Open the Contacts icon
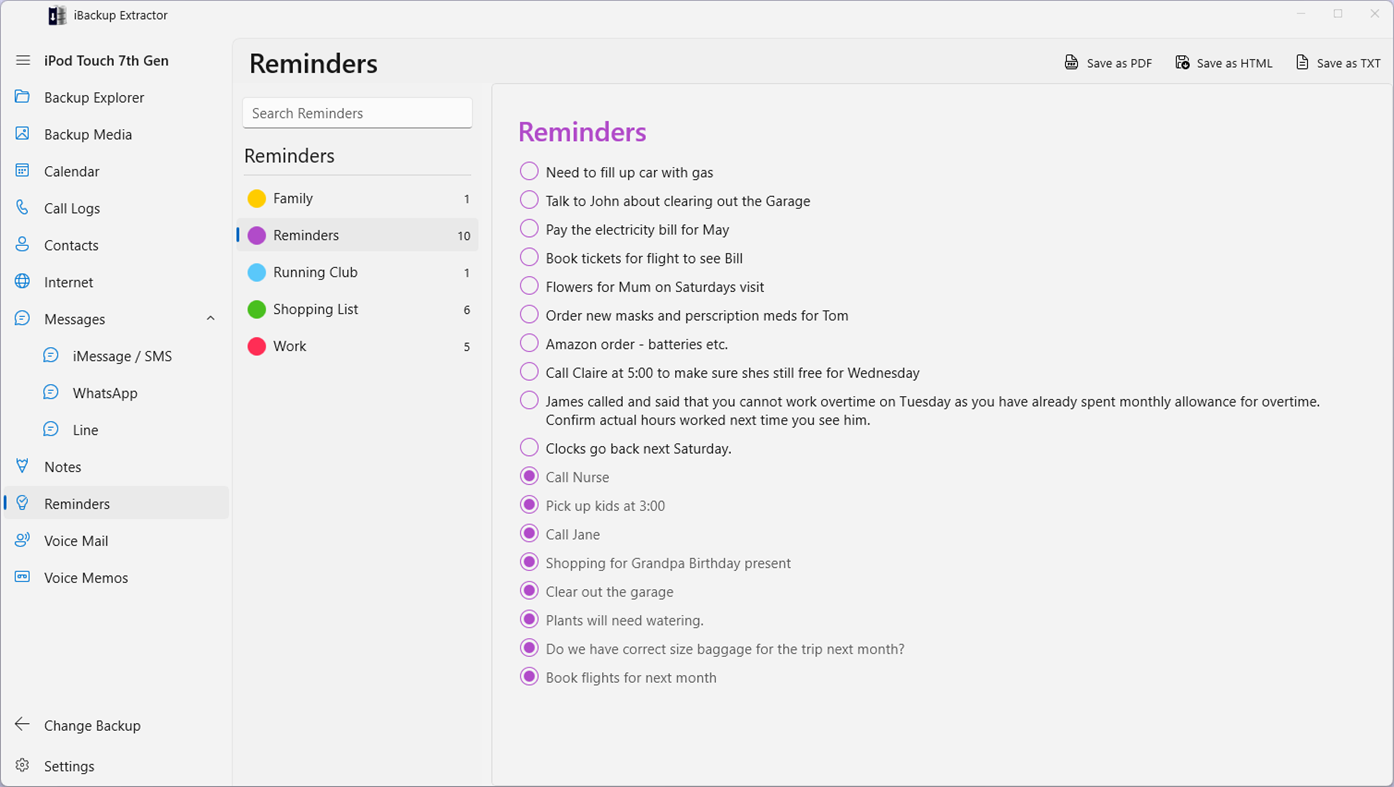1394x787 pixels. point(22,245)
